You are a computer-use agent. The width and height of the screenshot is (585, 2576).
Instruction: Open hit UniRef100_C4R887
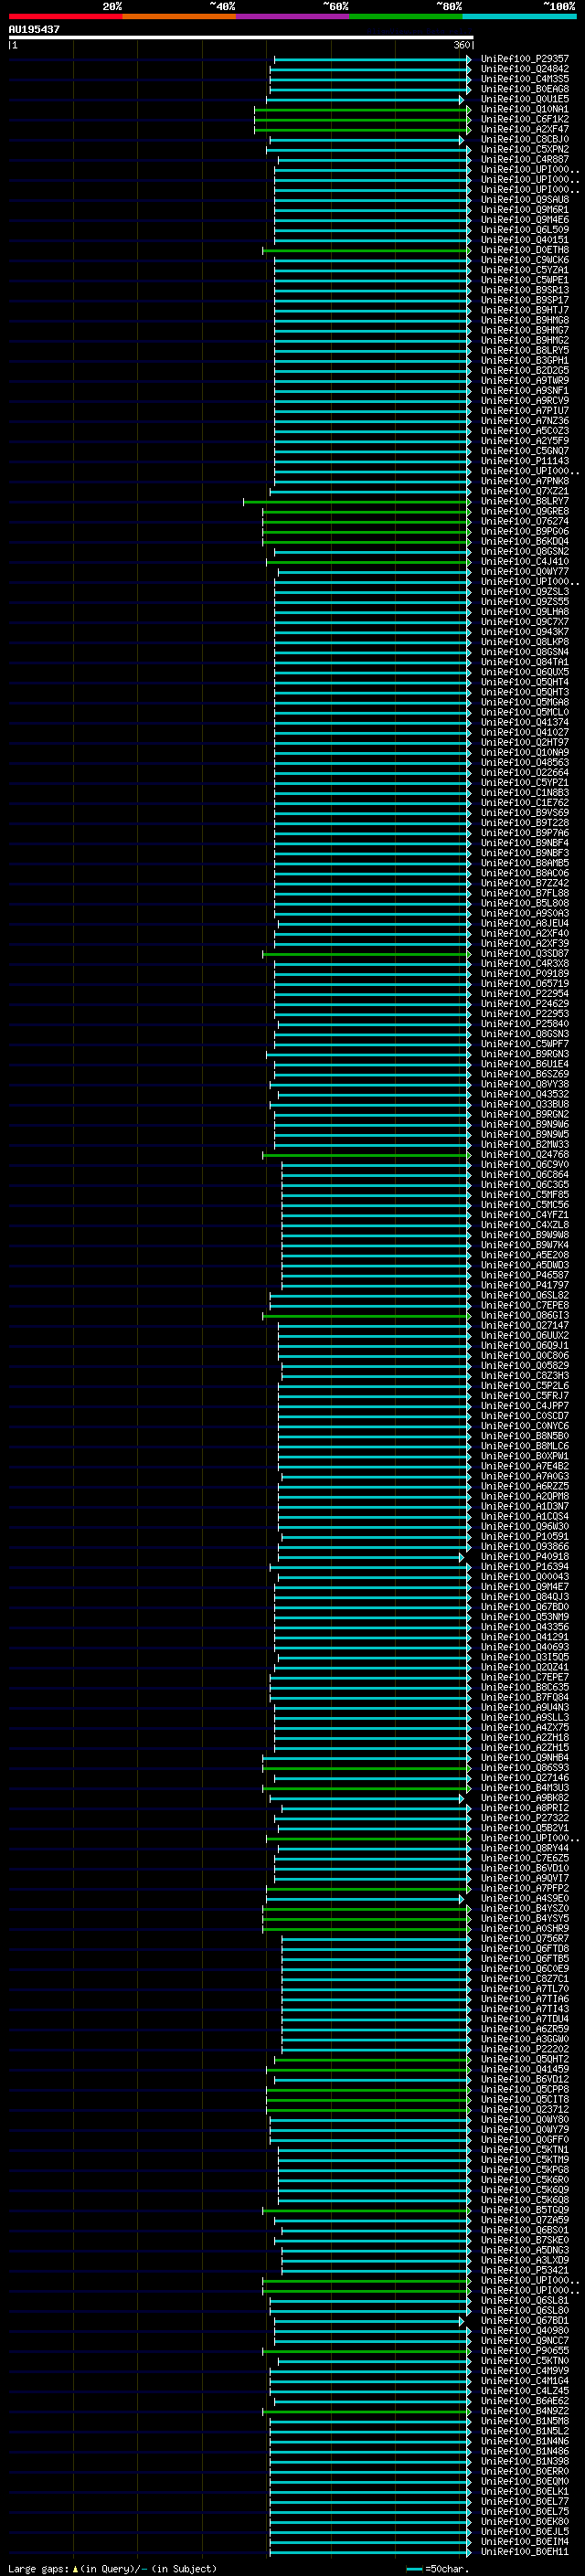point(525,159)
